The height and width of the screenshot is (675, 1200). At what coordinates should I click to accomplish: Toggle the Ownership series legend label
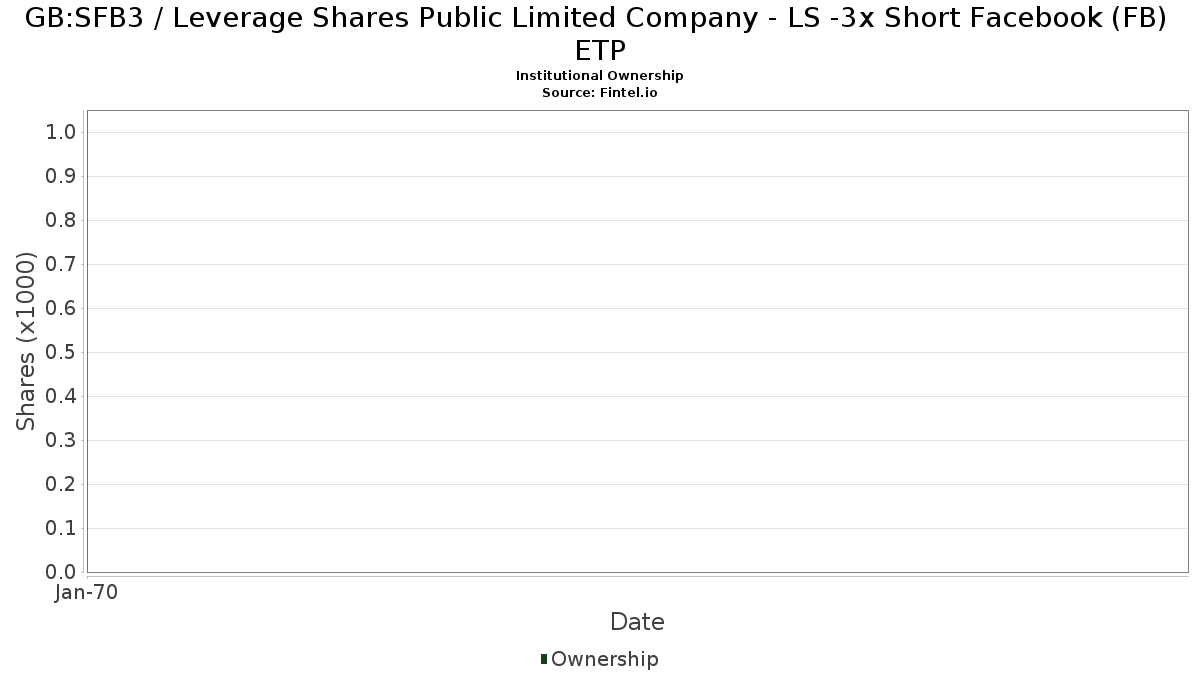pos(604,659)
